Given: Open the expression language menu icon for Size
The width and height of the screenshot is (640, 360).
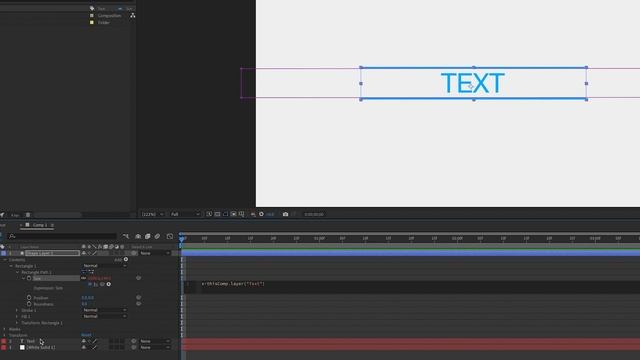Looking at the screenshot, I should pyautogui.click(x=109, y=284).
